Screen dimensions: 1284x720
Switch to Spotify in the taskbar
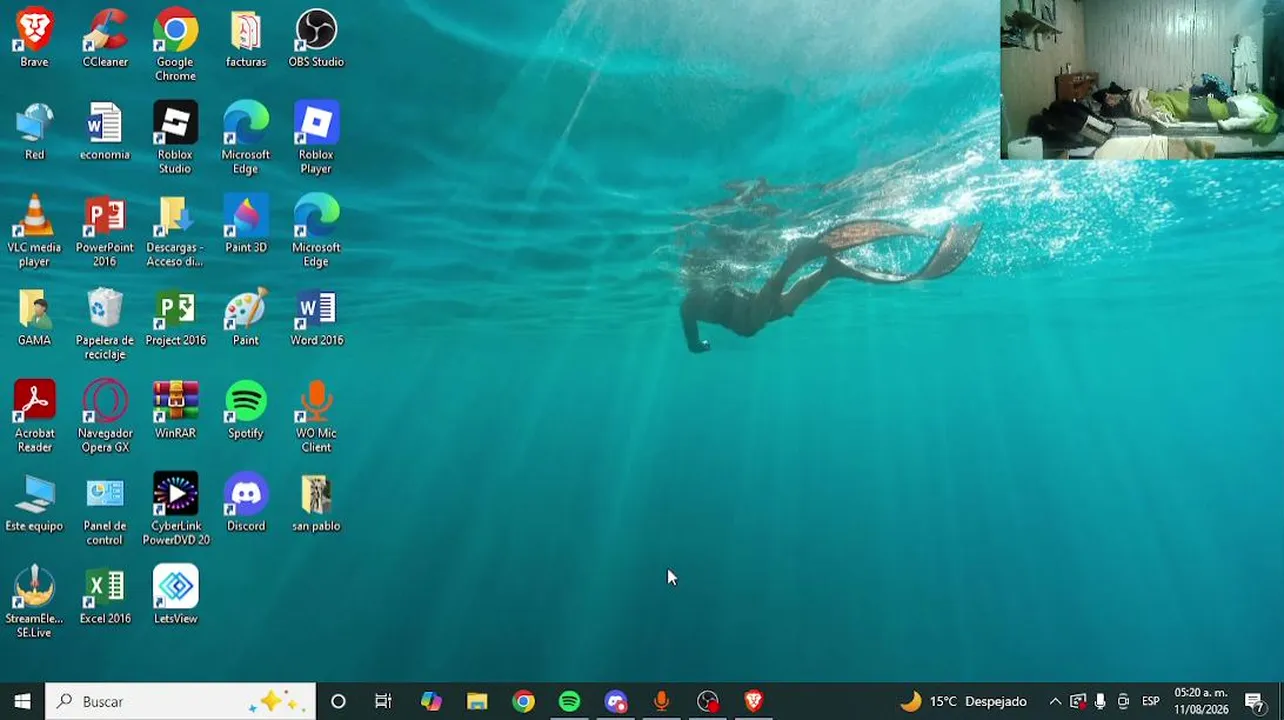(x=569, y=701)
